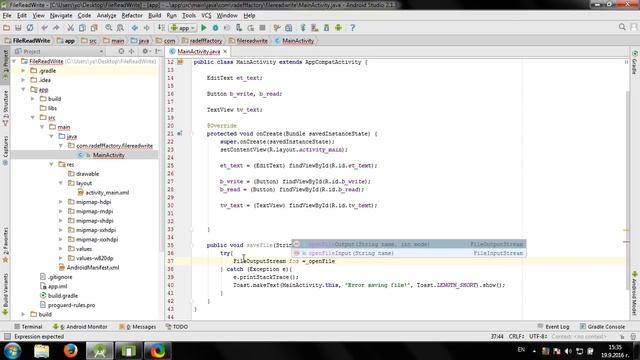Select the MainActivity.java editor tab
Screen dimensions: 640x360
tap(198, 51)
